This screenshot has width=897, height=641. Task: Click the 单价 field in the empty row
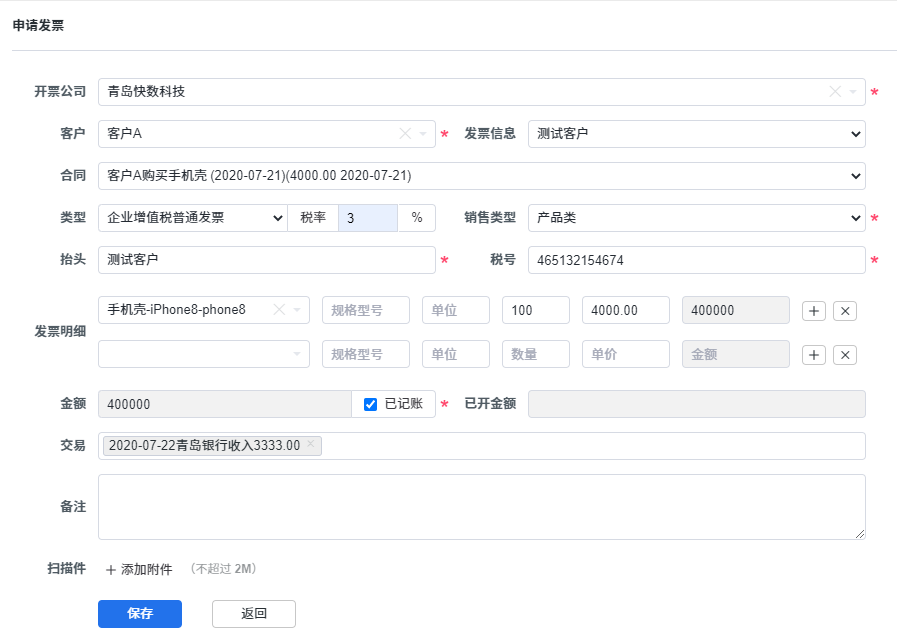click(x=625, y=354)
